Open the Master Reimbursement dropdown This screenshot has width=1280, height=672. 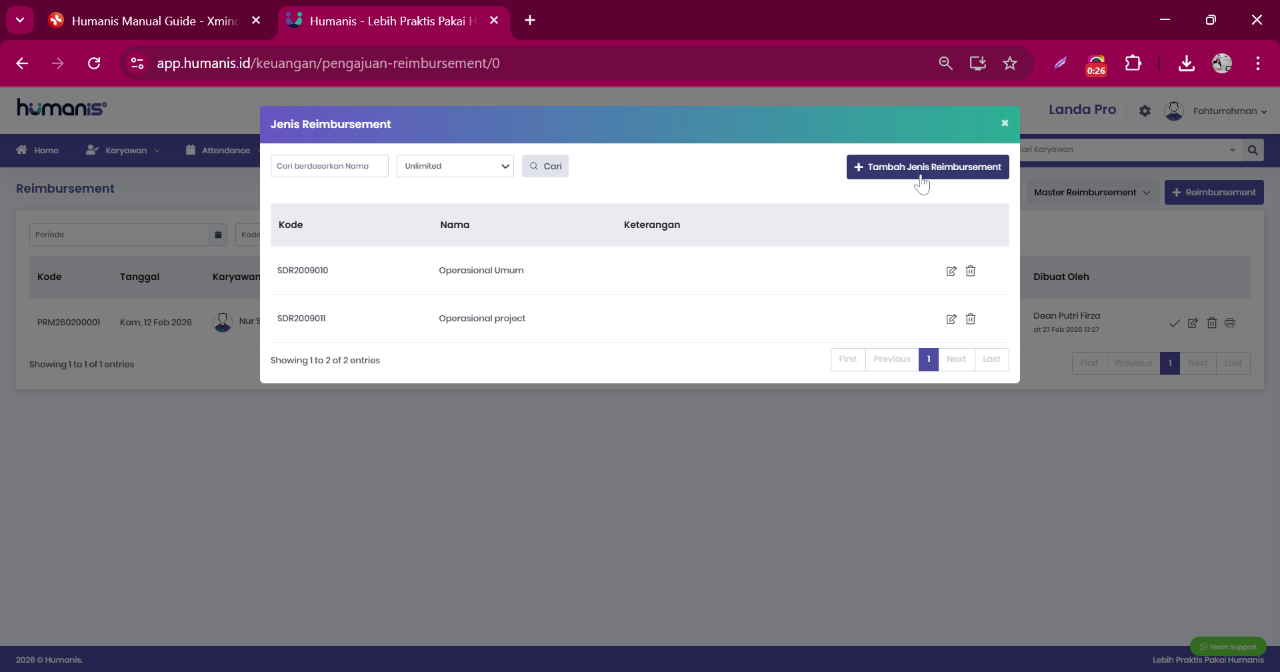pos(1092,192)
